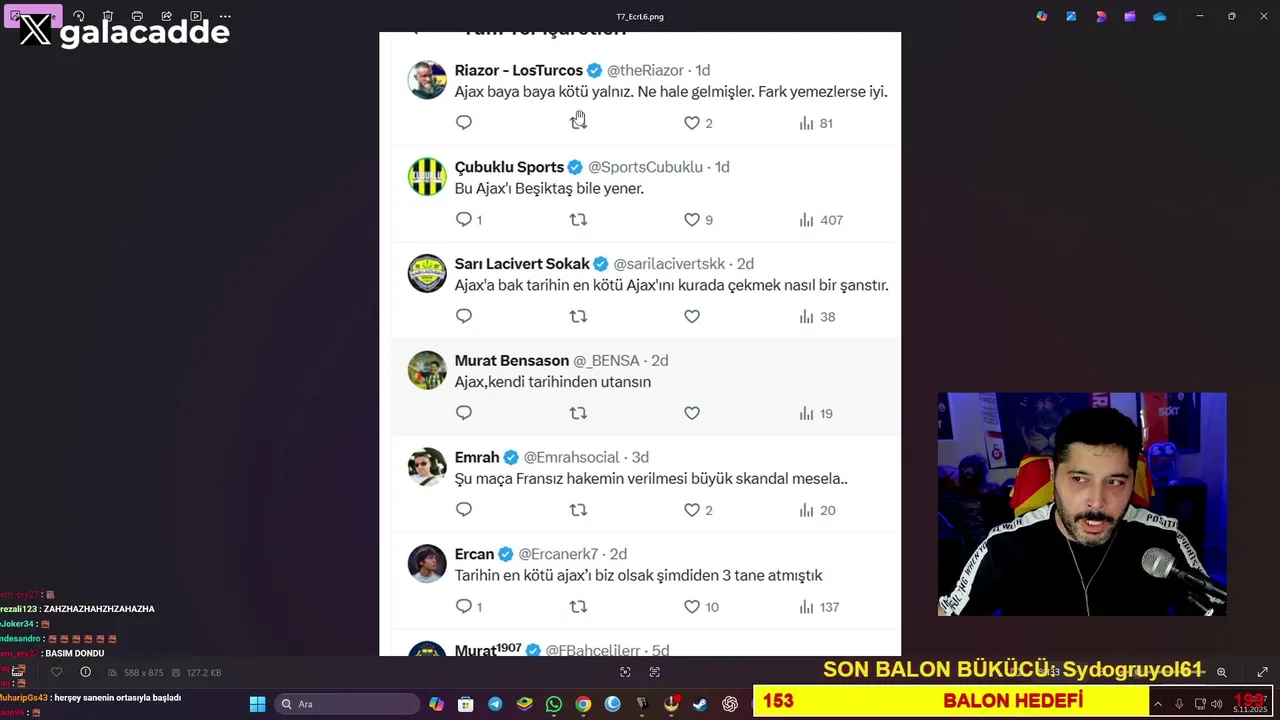Image resolution: width=1280 pixels, height=720 pixels.
Task: Click the share icon in Photos toolbar
Action: (167, 16)
